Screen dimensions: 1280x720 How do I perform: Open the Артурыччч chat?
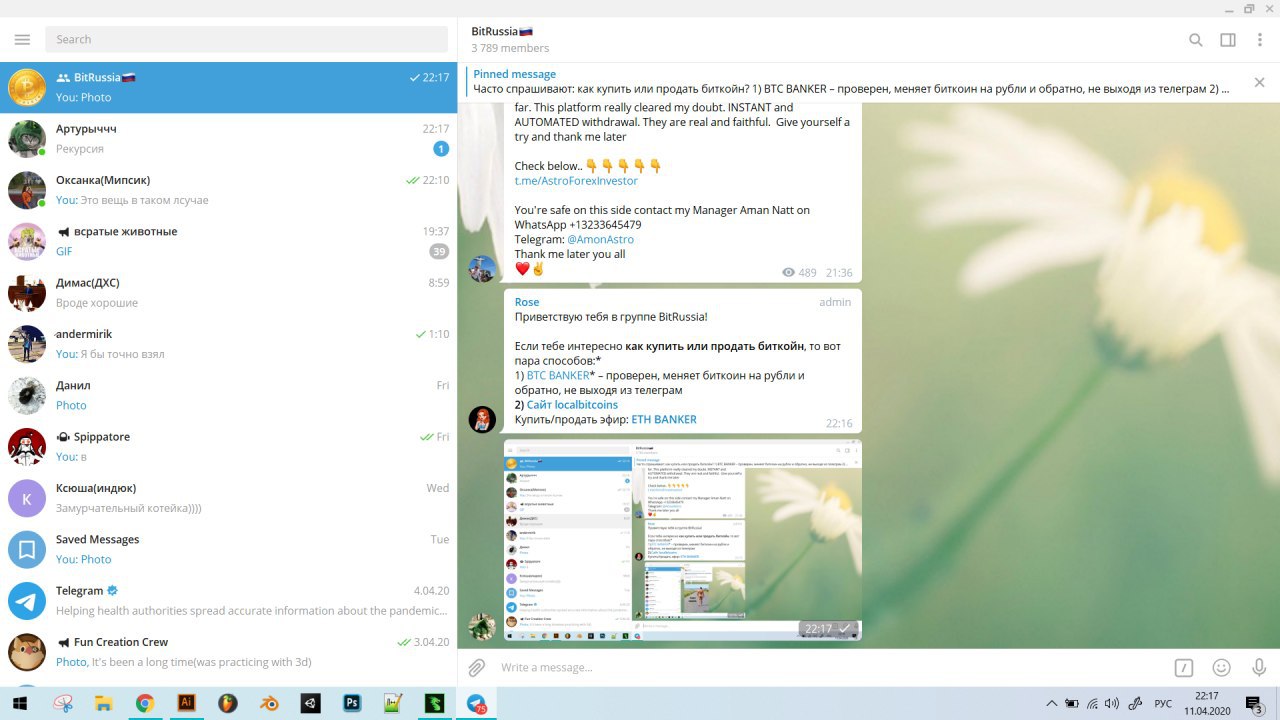[229, 138]
